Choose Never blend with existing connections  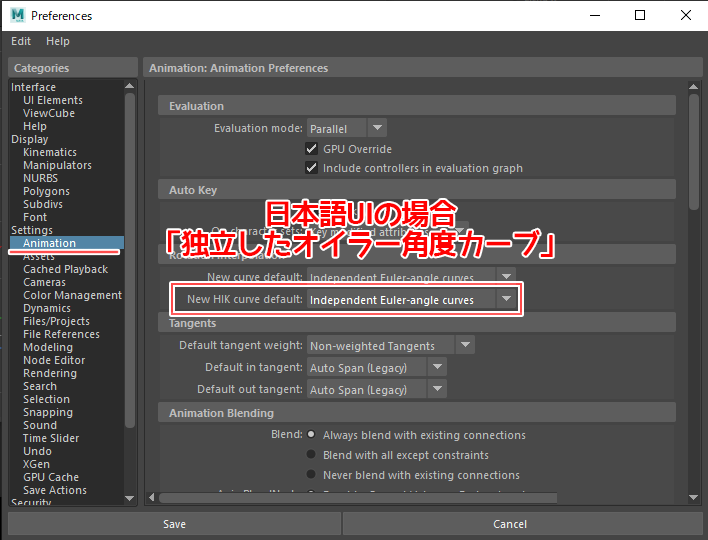coord(312,475)
